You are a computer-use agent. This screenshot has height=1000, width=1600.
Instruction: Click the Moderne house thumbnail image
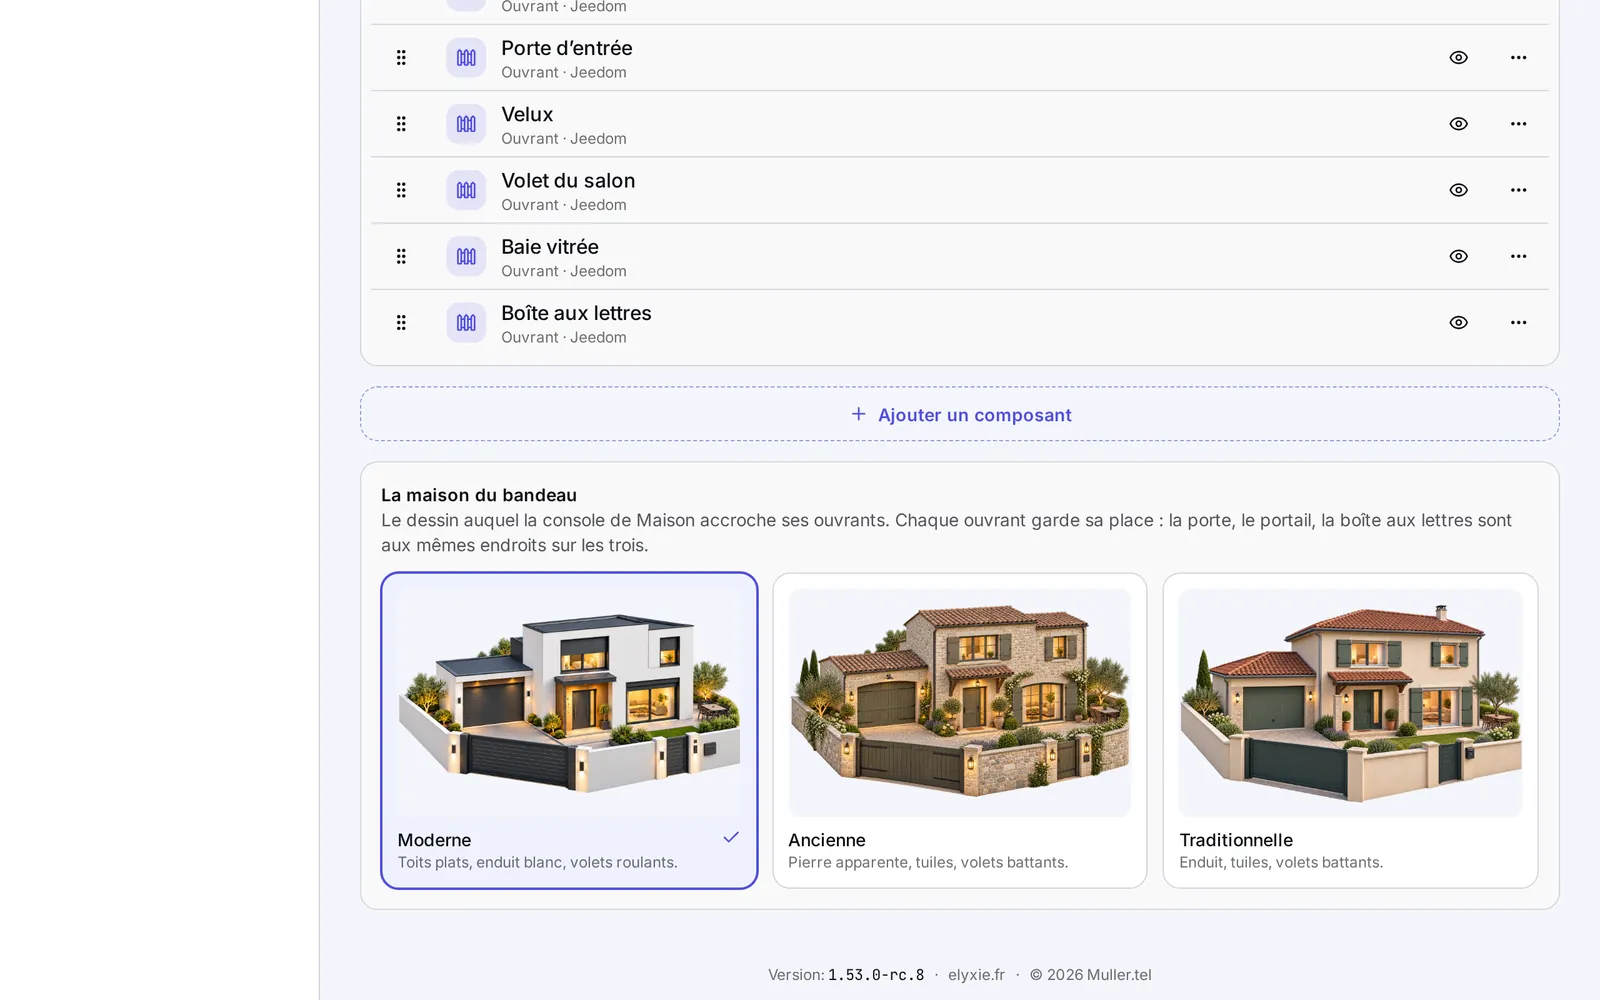pos(569,702)
